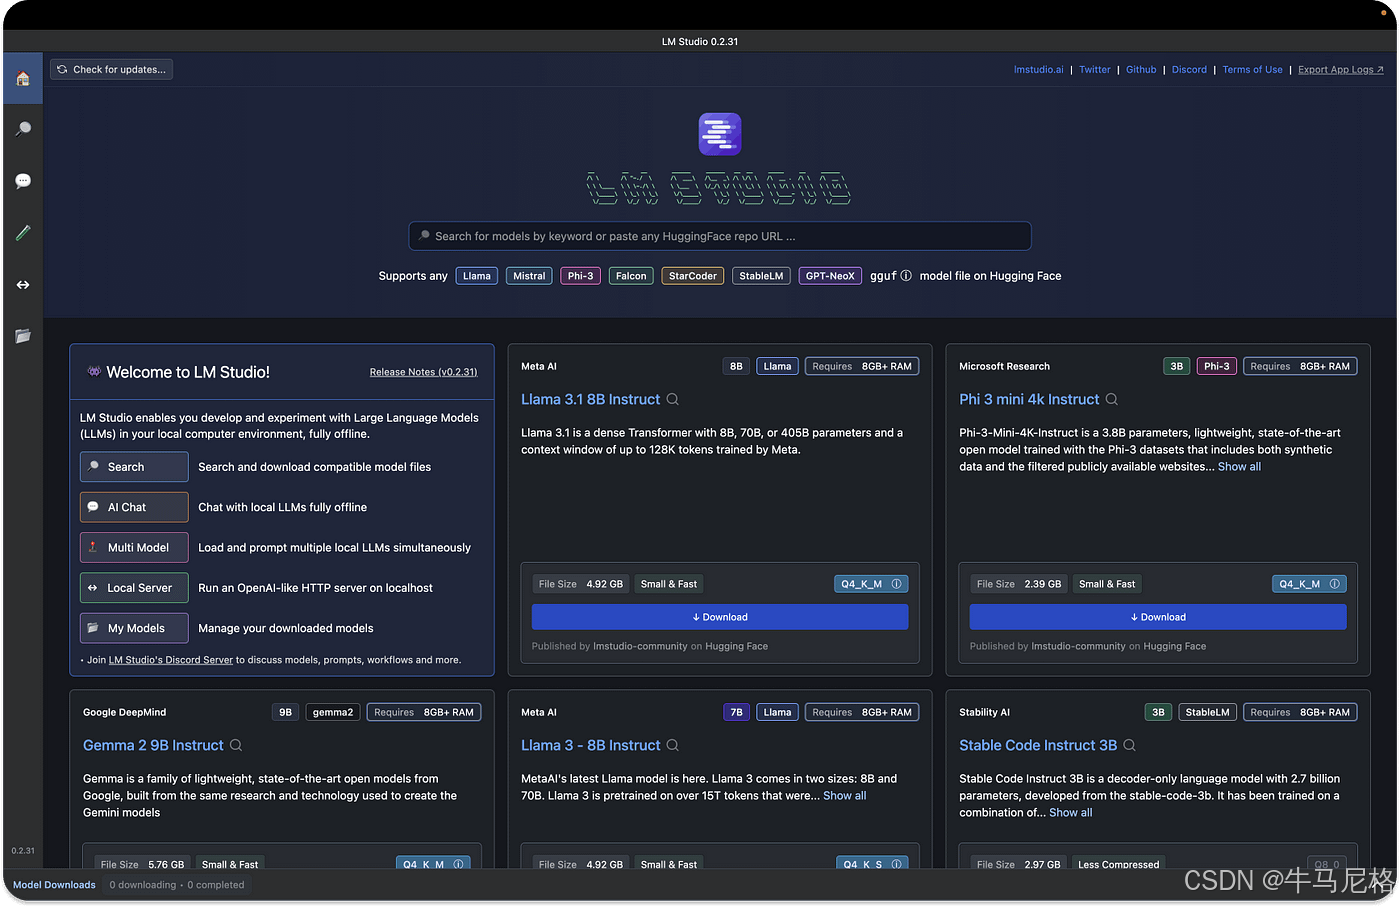Search icon next to Phi 3 mini 4k Instruct
Screen dimensions: 1400x907
[1111, 399]
